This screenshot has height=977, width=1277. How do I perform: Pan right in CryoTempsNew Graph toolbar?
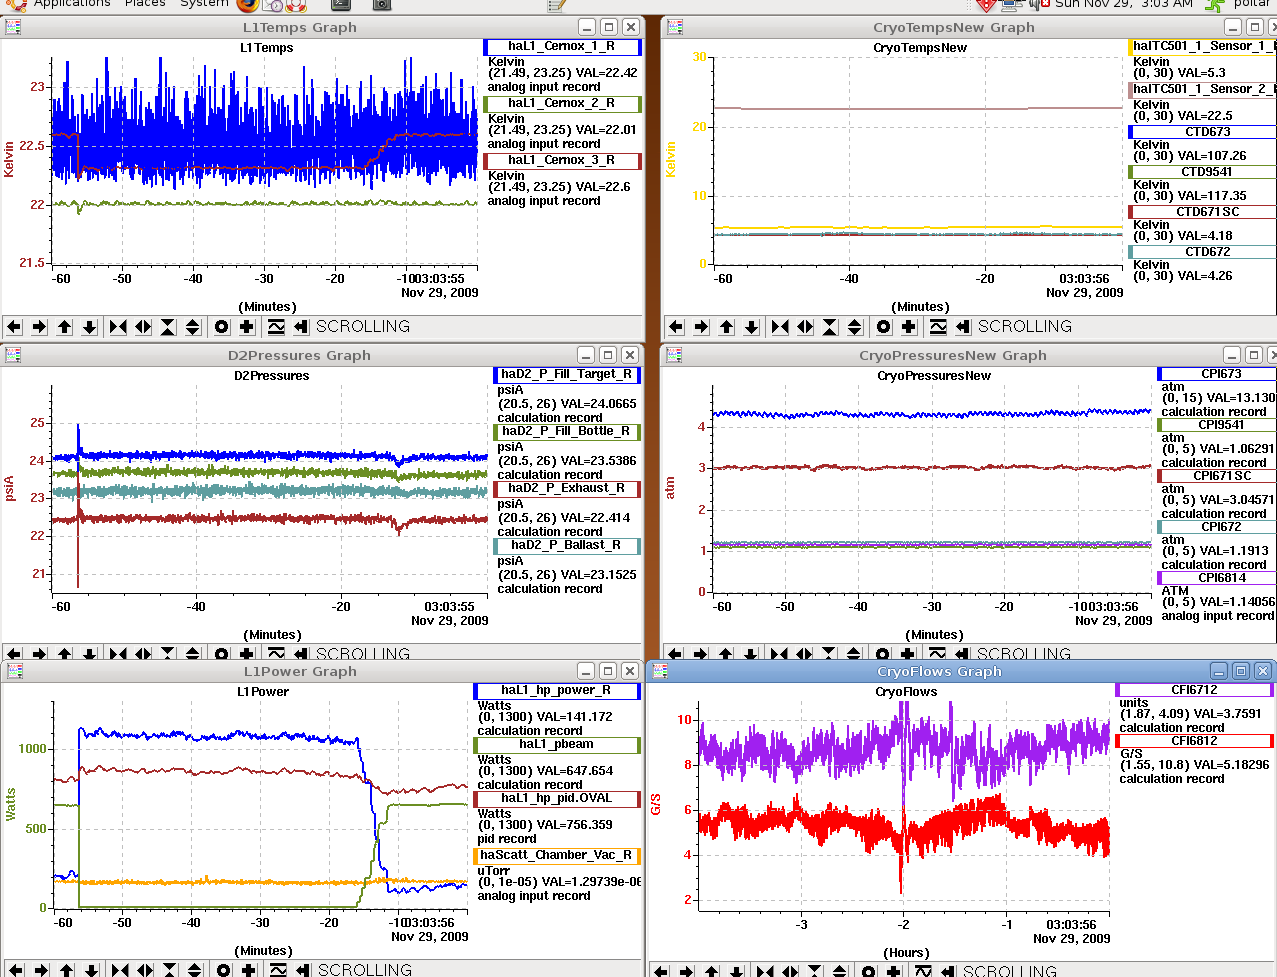tap(701, 327)
